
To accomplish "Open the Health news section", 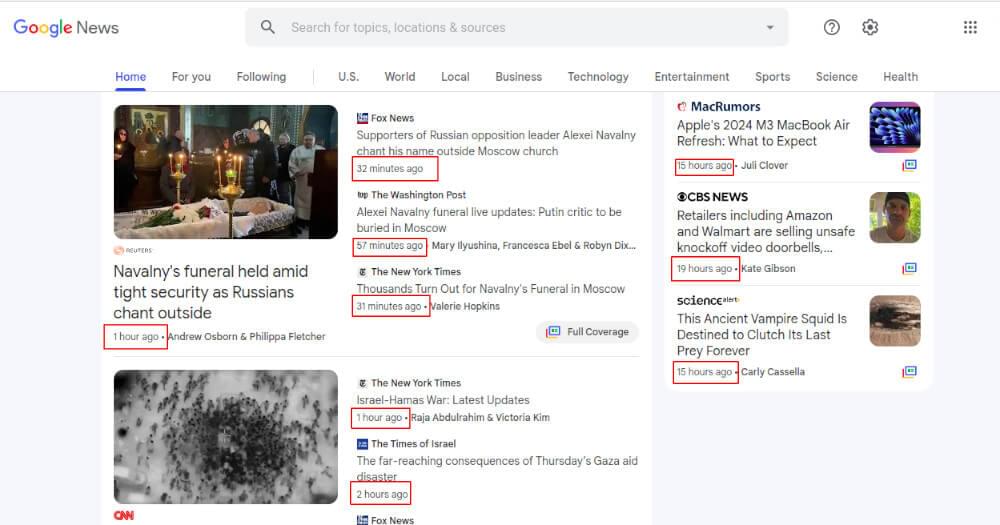I will [x=901, y=77].
